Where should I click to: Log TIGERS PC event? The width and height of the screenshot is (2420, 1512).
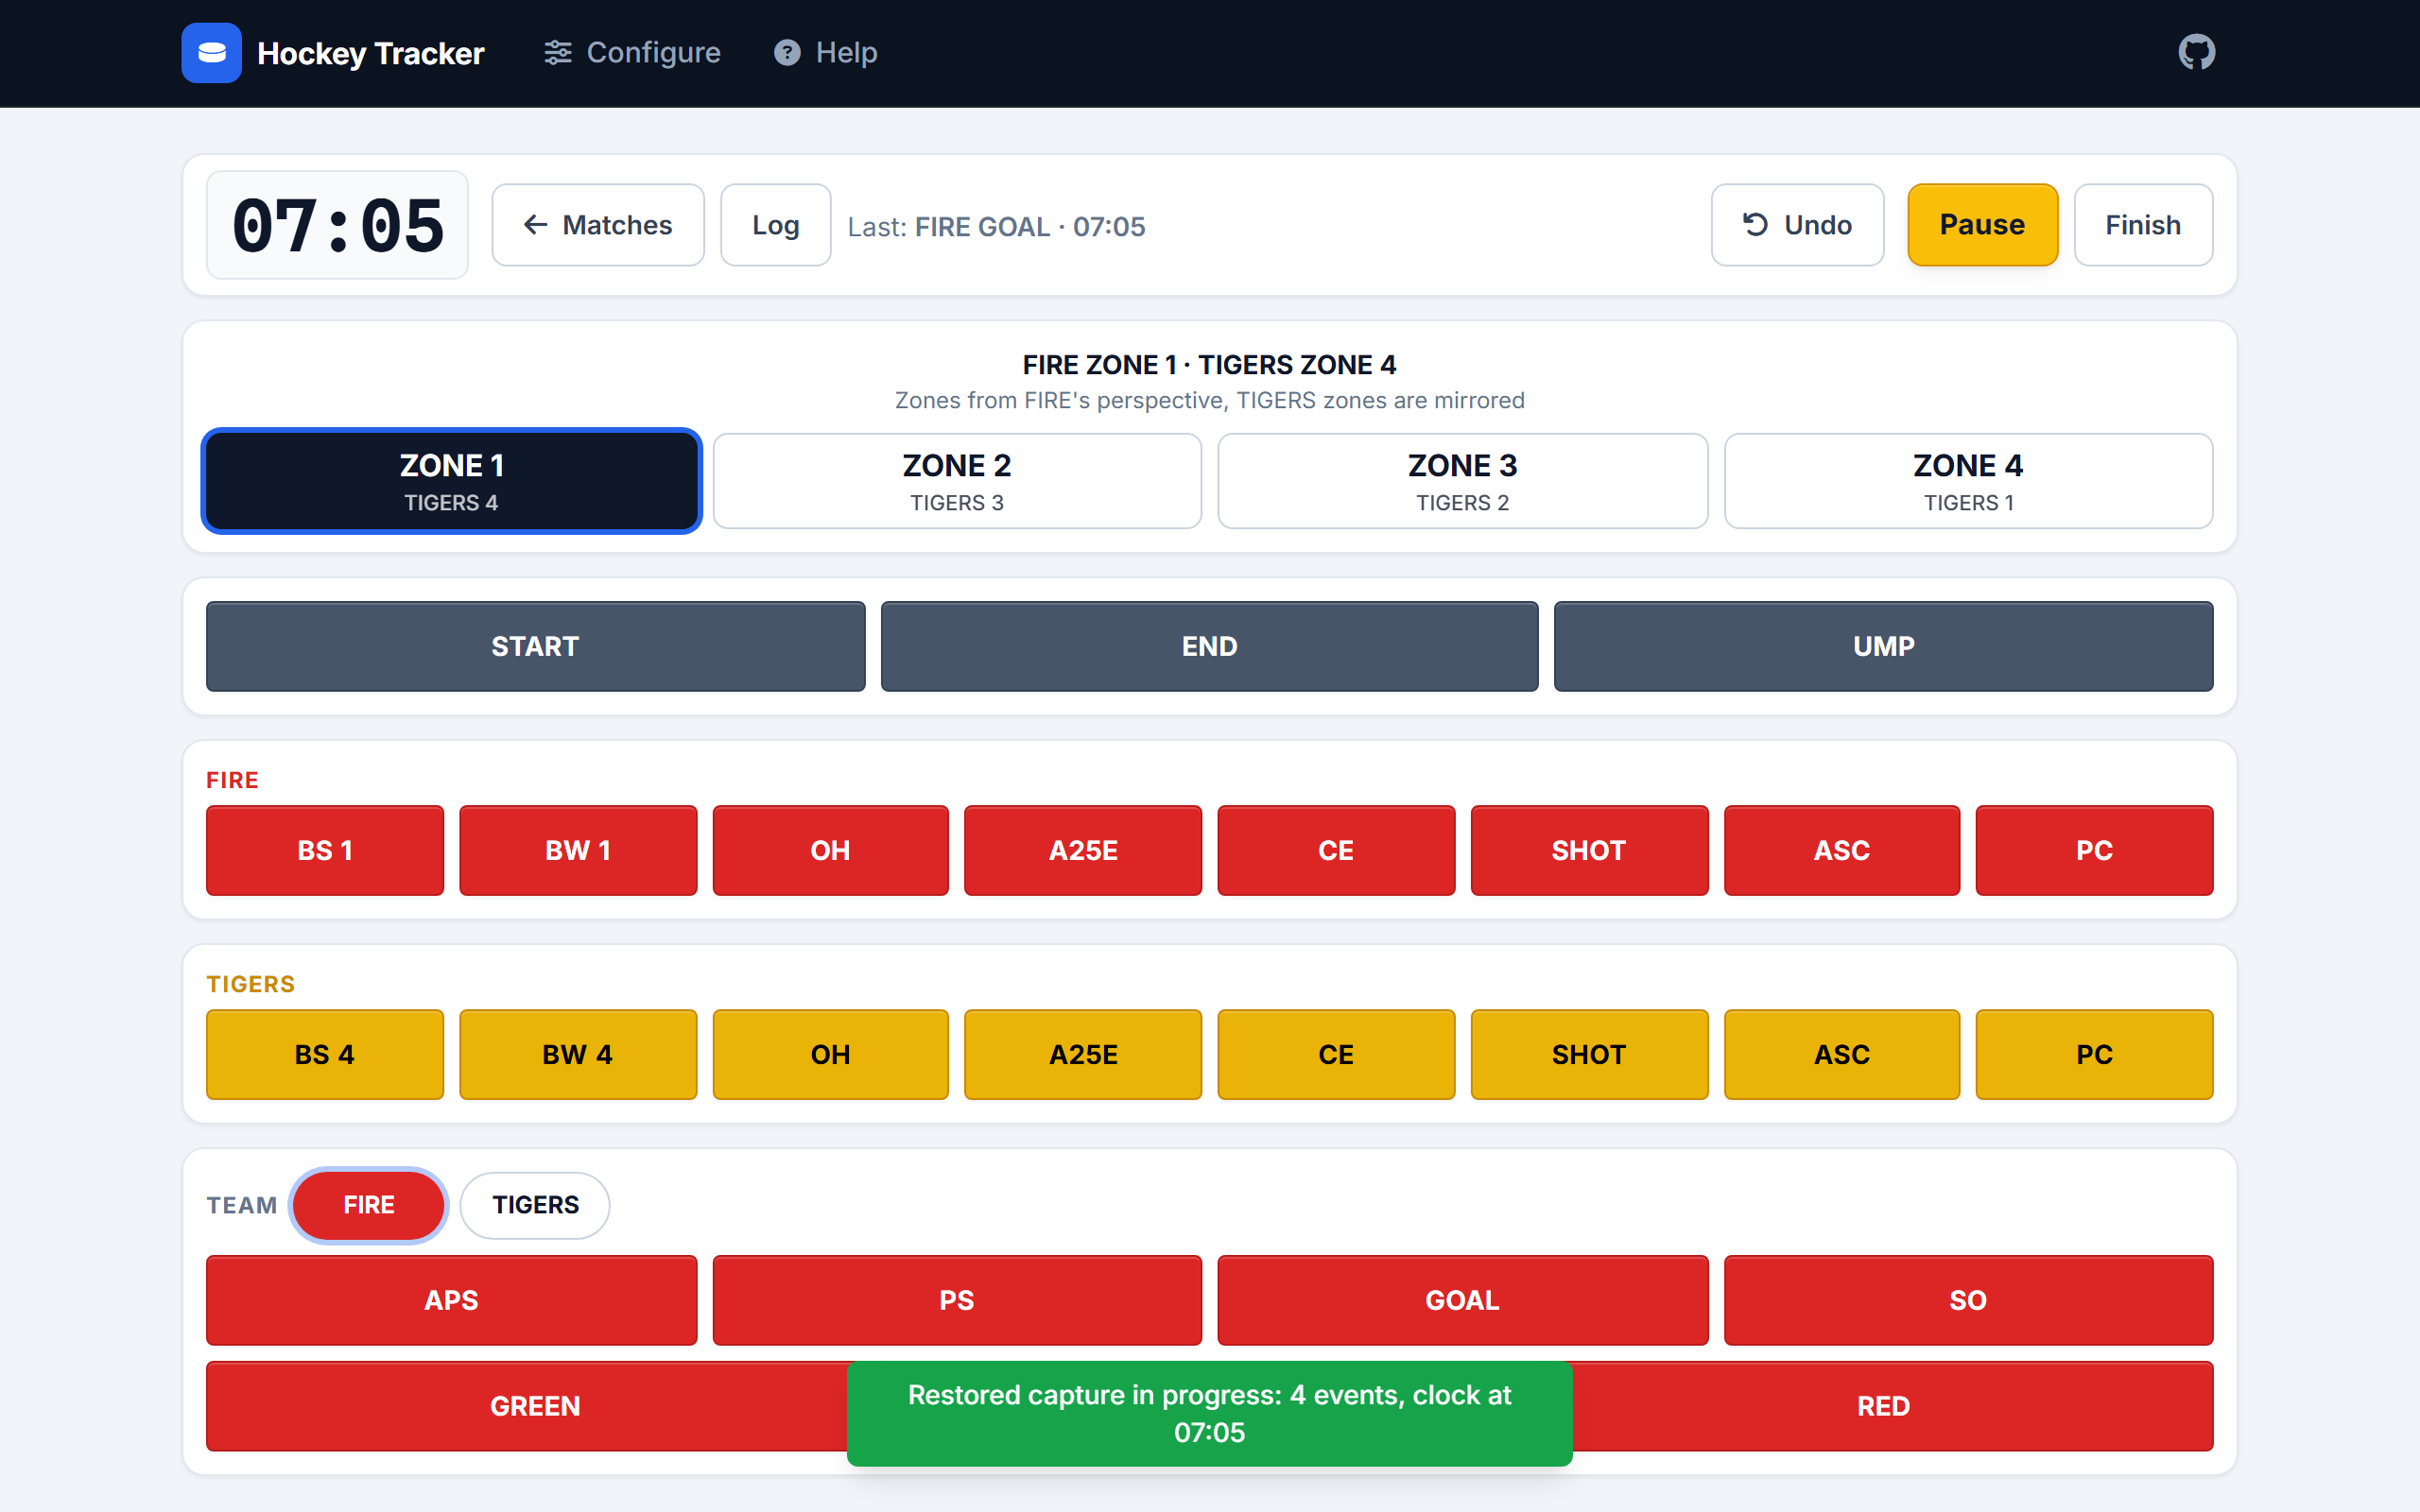click(2094, 1054)
